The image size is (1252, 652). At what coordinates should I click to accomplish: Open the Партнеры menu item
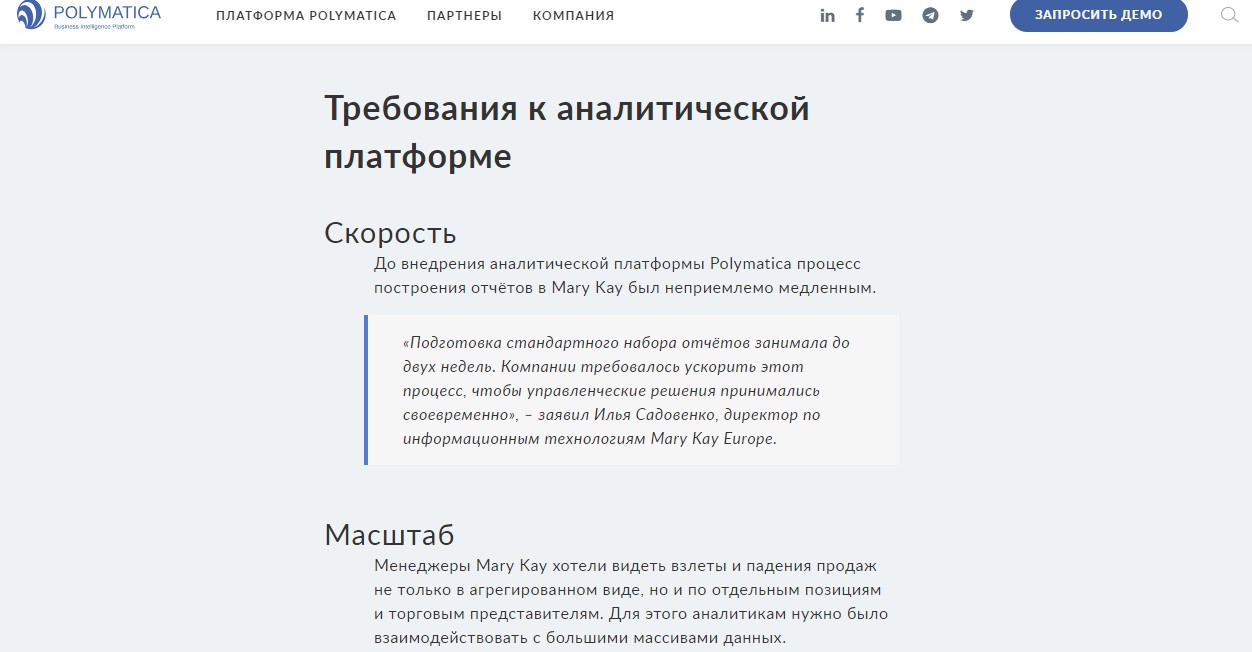coord(464,16)
